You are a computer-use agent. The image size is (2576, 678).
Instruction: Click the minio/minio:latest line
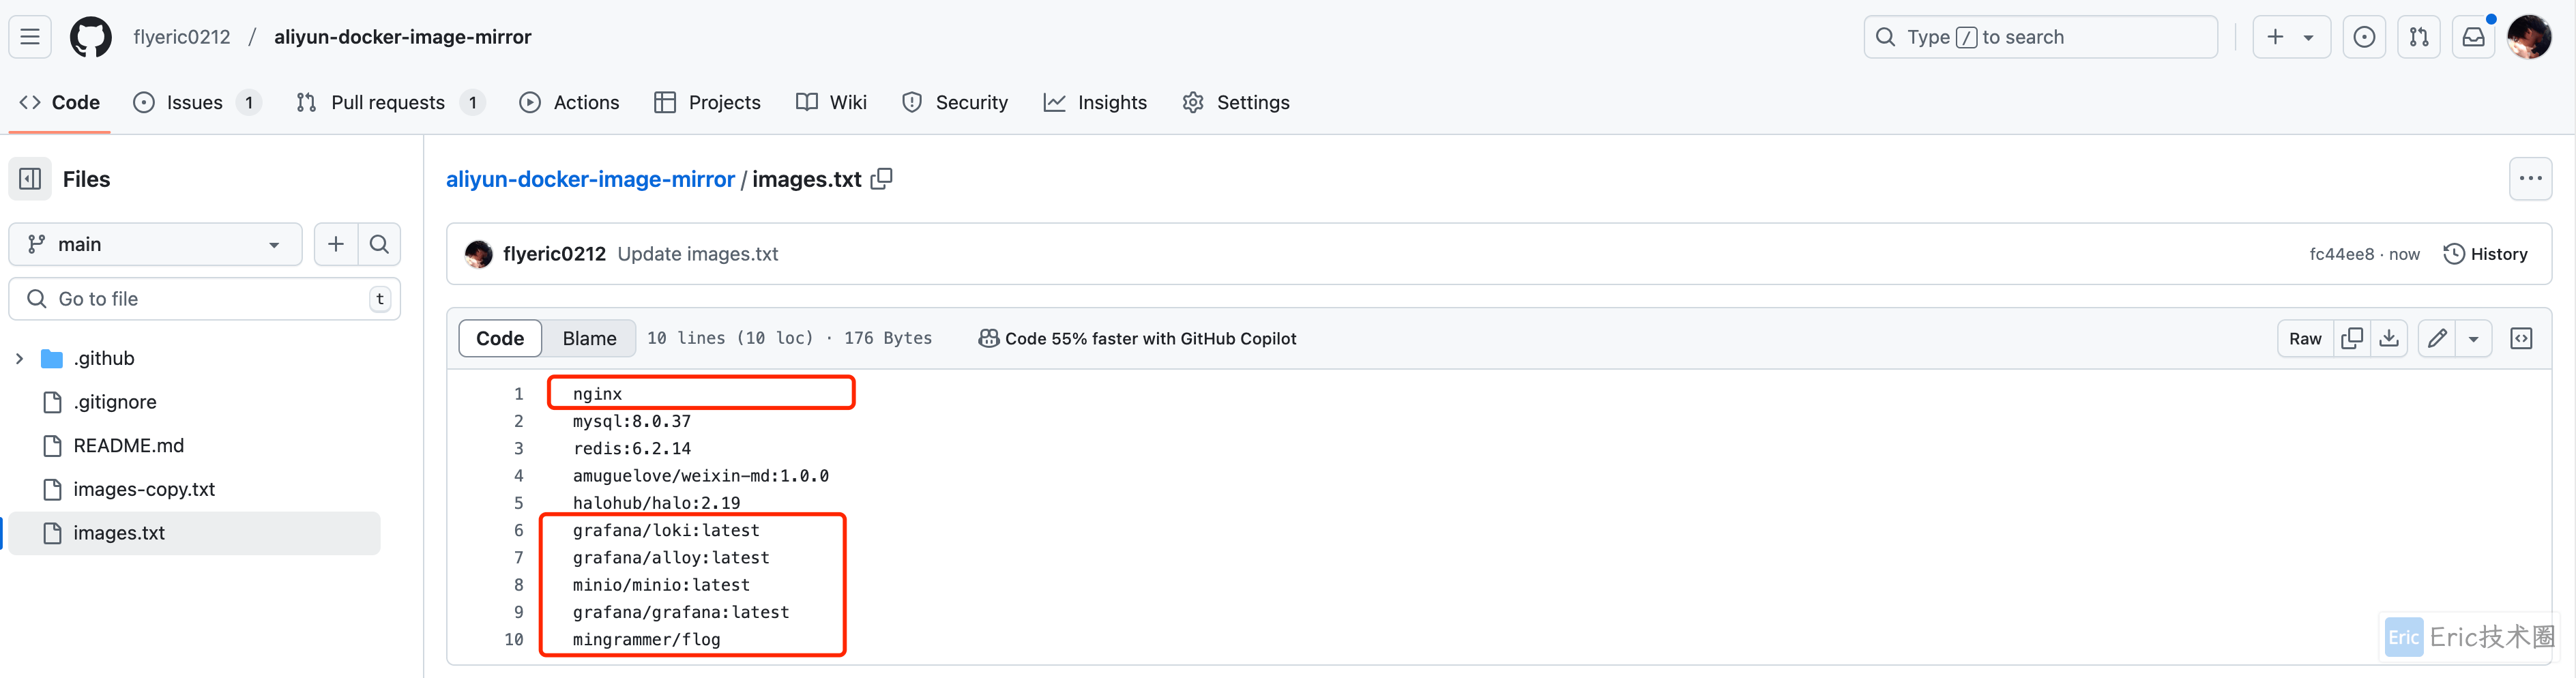(x=661, y=585)
